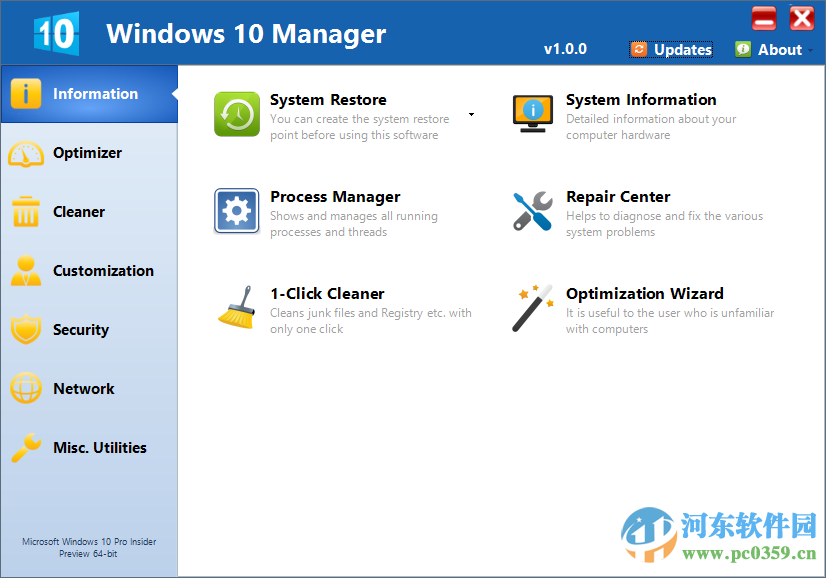This screenshot has height=578, width=826.
Task: Select the Optimizer speedometer icon in sidebar
Action: (26, 153)
